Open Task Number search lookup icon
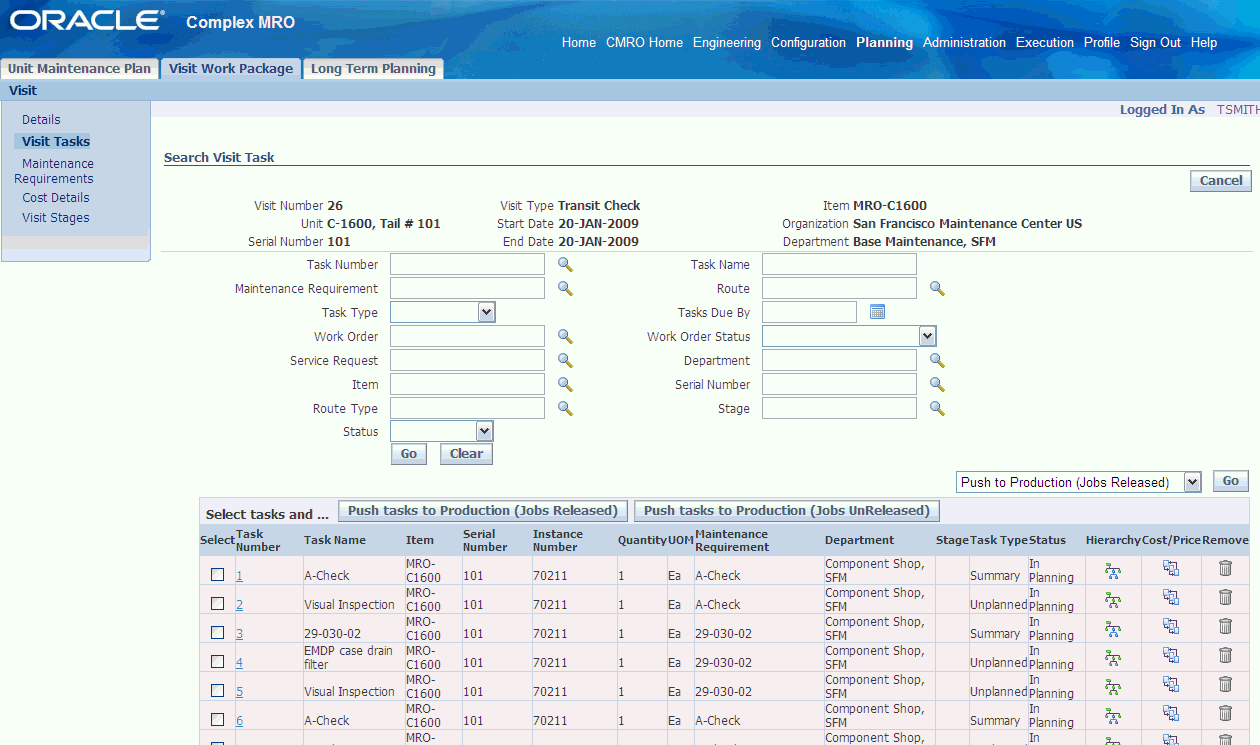The height and width of the screenshot is (745, 1260). [x=565, y=264]
